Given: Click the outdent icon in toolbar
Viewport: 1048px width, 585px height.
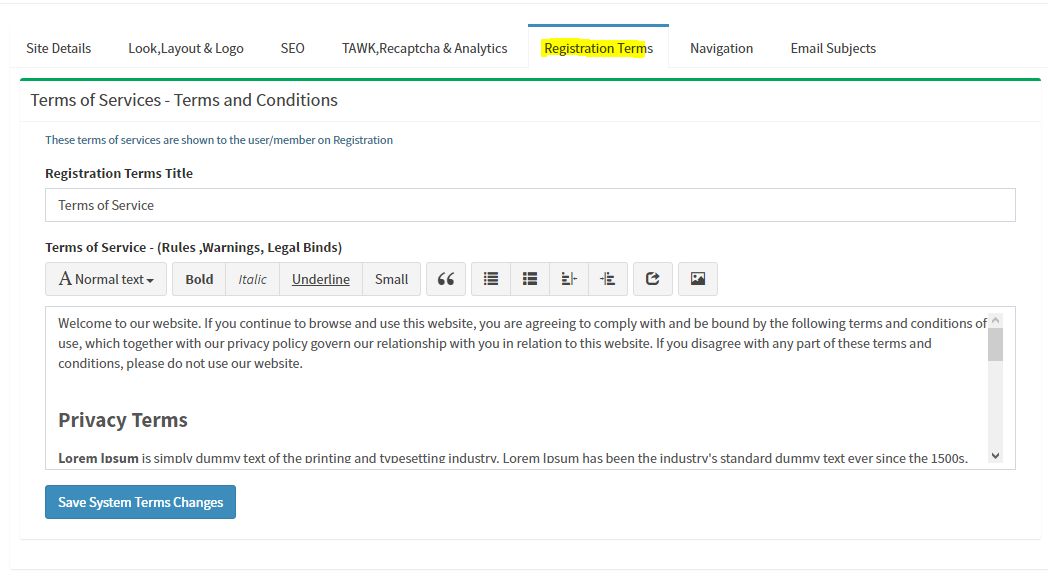Looking at the screenshot, I should point(569,279).
